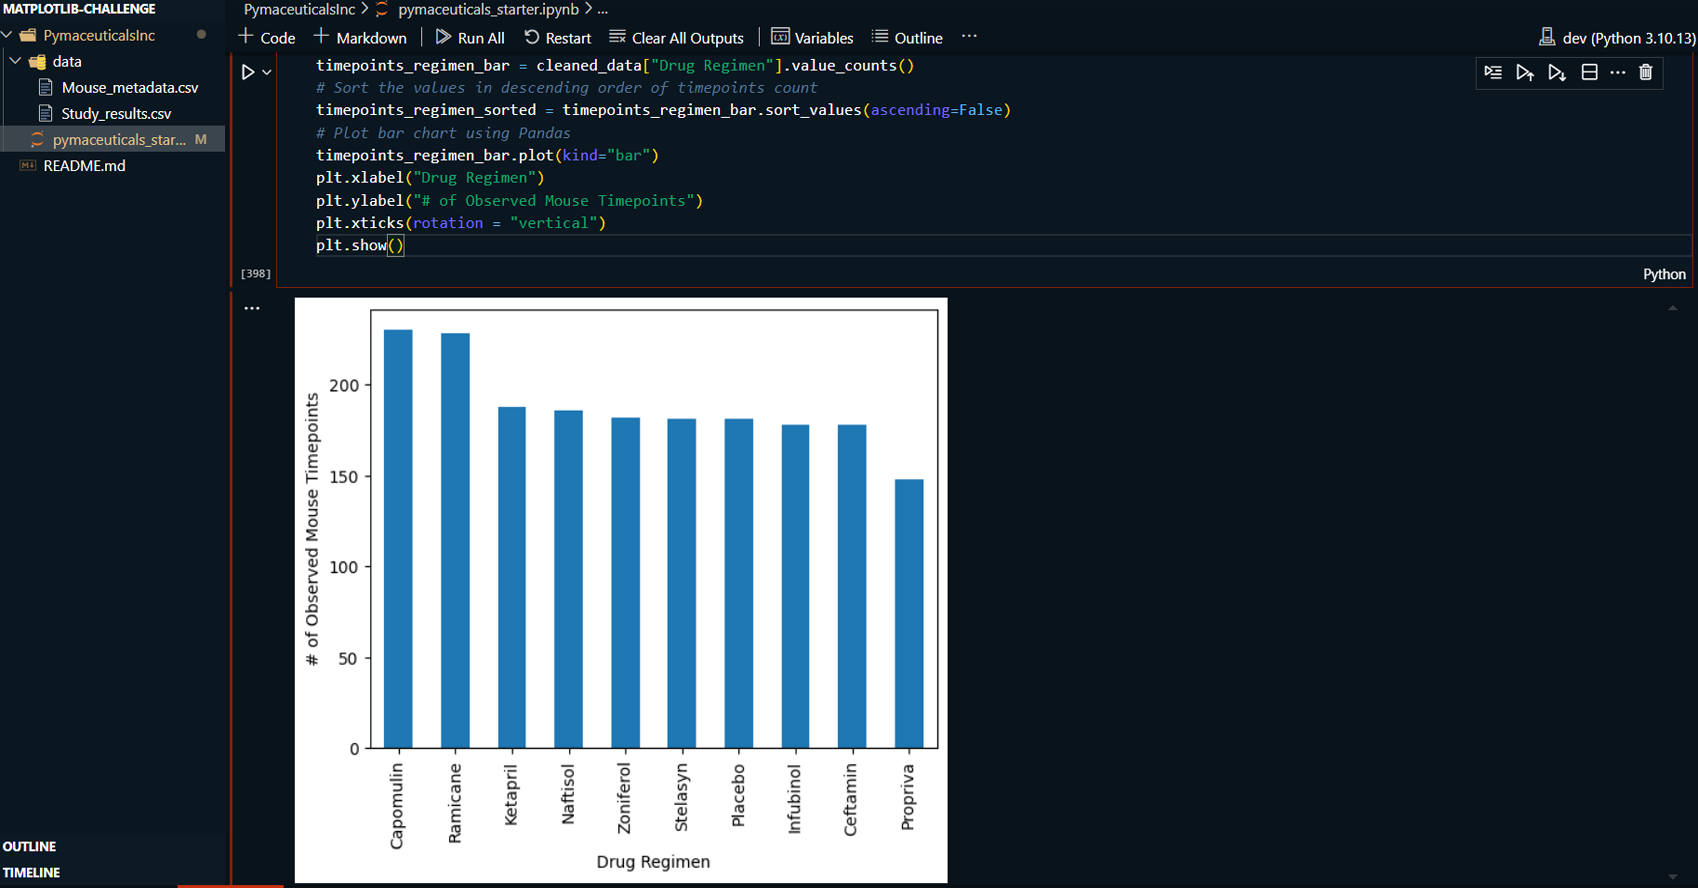The width and height of the screenshot is (1698, 888).
Task: Expand the TIMELINE panel section
Action: click(32, 872)
